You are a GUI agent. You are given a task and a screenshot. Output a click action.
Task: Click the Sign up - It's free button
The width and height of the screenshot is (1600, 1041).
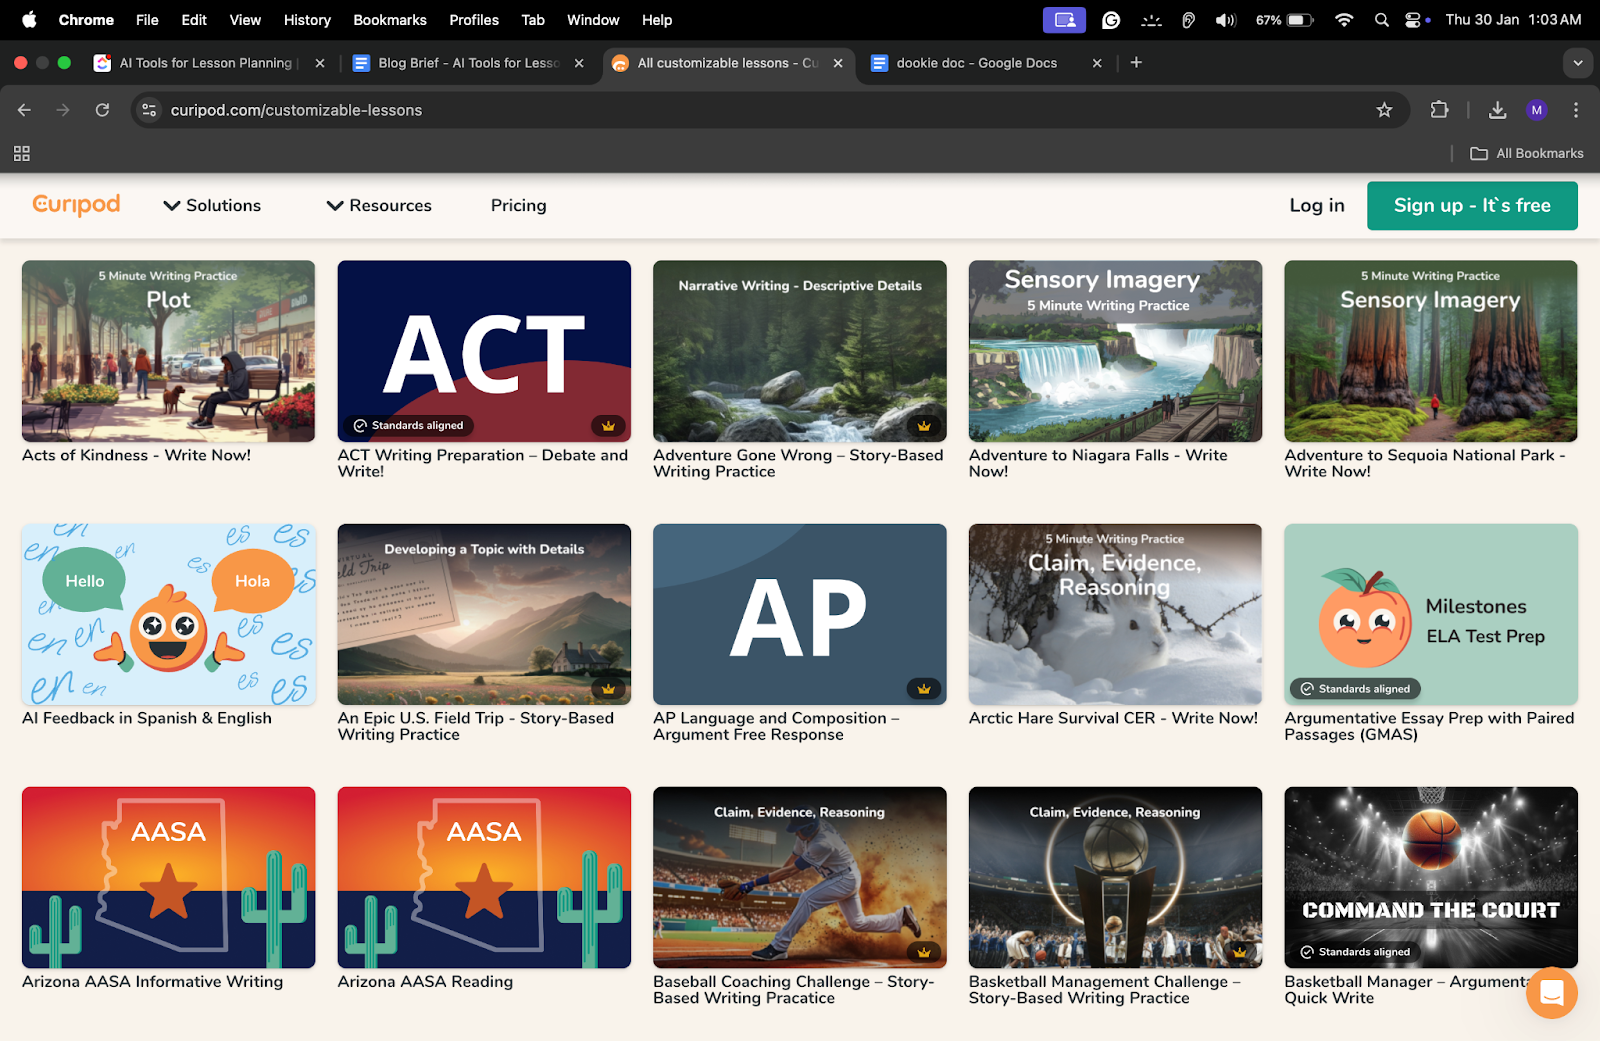[x=1471, y=205]
